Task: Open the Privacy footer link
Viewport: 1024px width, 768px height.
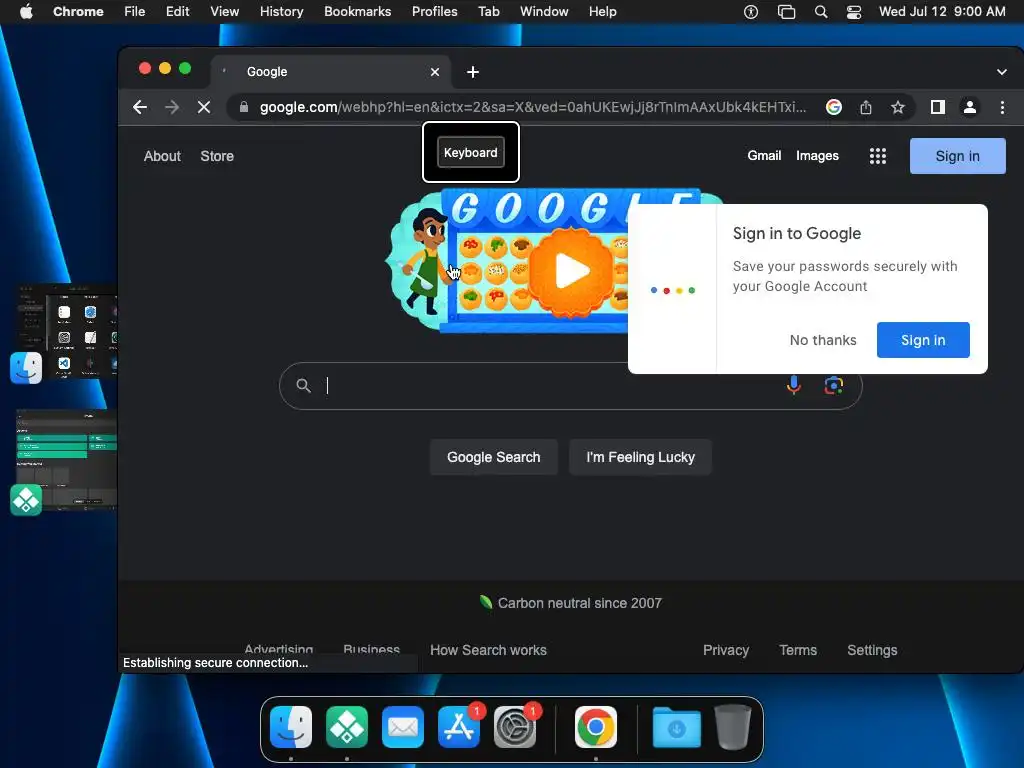Action: (x=726, y=650)
